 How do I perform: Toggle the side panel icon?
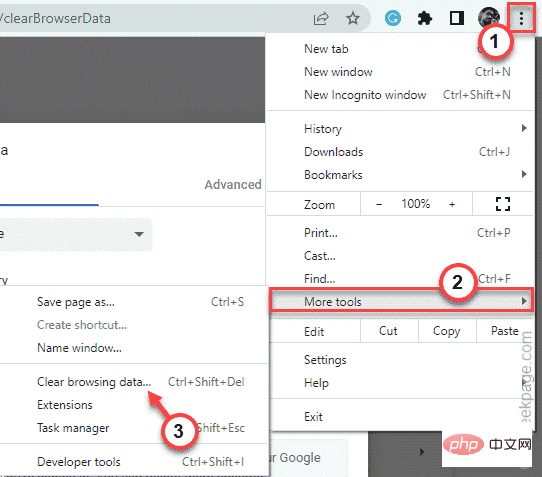click(457, 18)
